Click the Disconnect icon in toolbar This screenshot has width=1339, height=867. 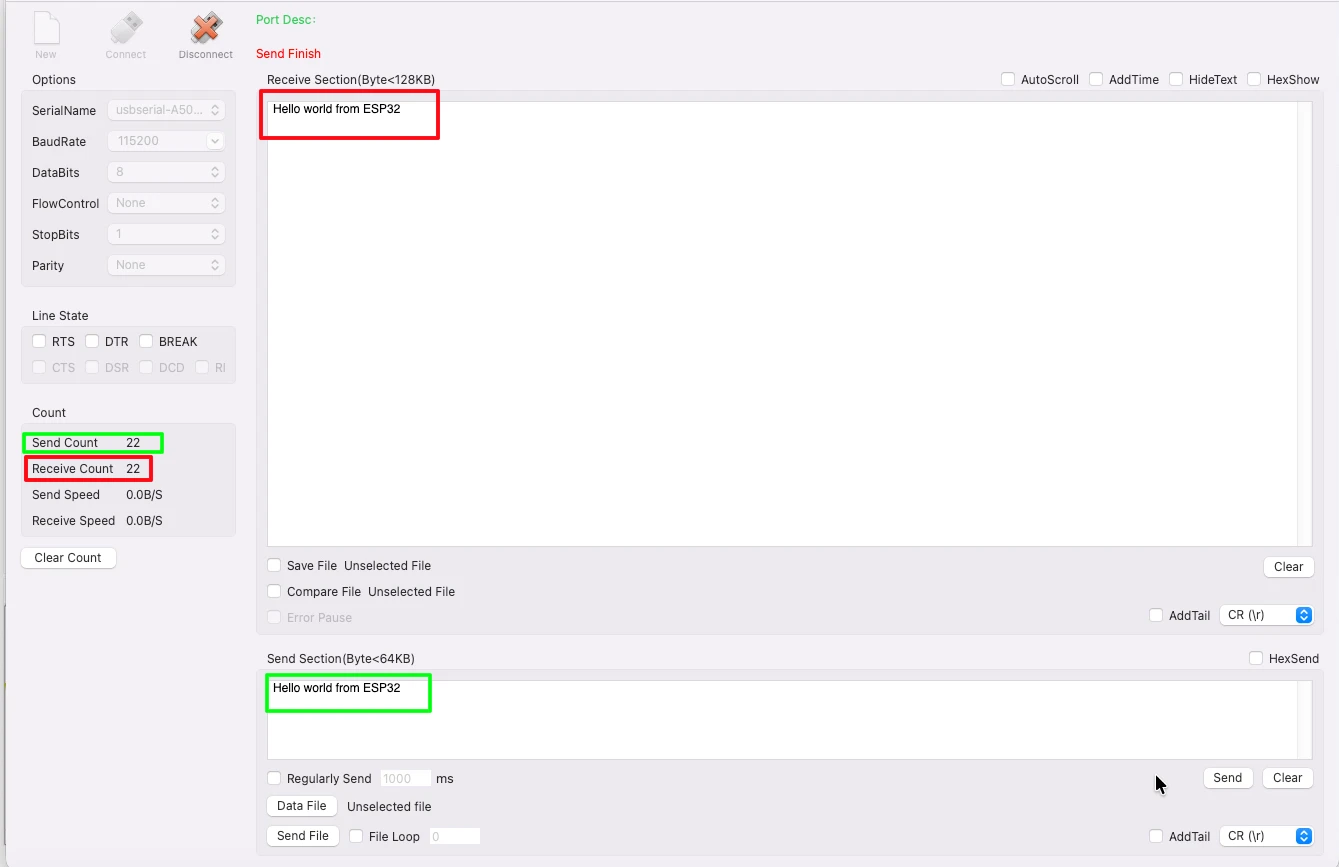[x=206, y=29]
